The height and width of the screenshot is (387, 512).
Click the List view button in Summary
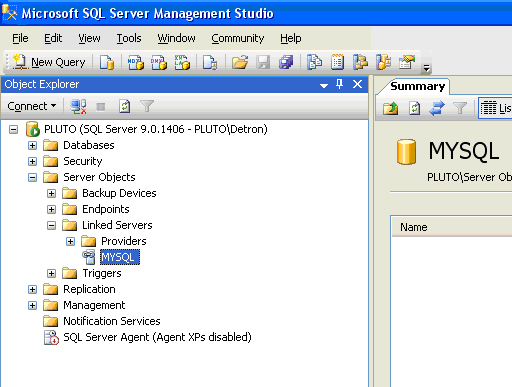pyautogui.click(x=495, y=108)
